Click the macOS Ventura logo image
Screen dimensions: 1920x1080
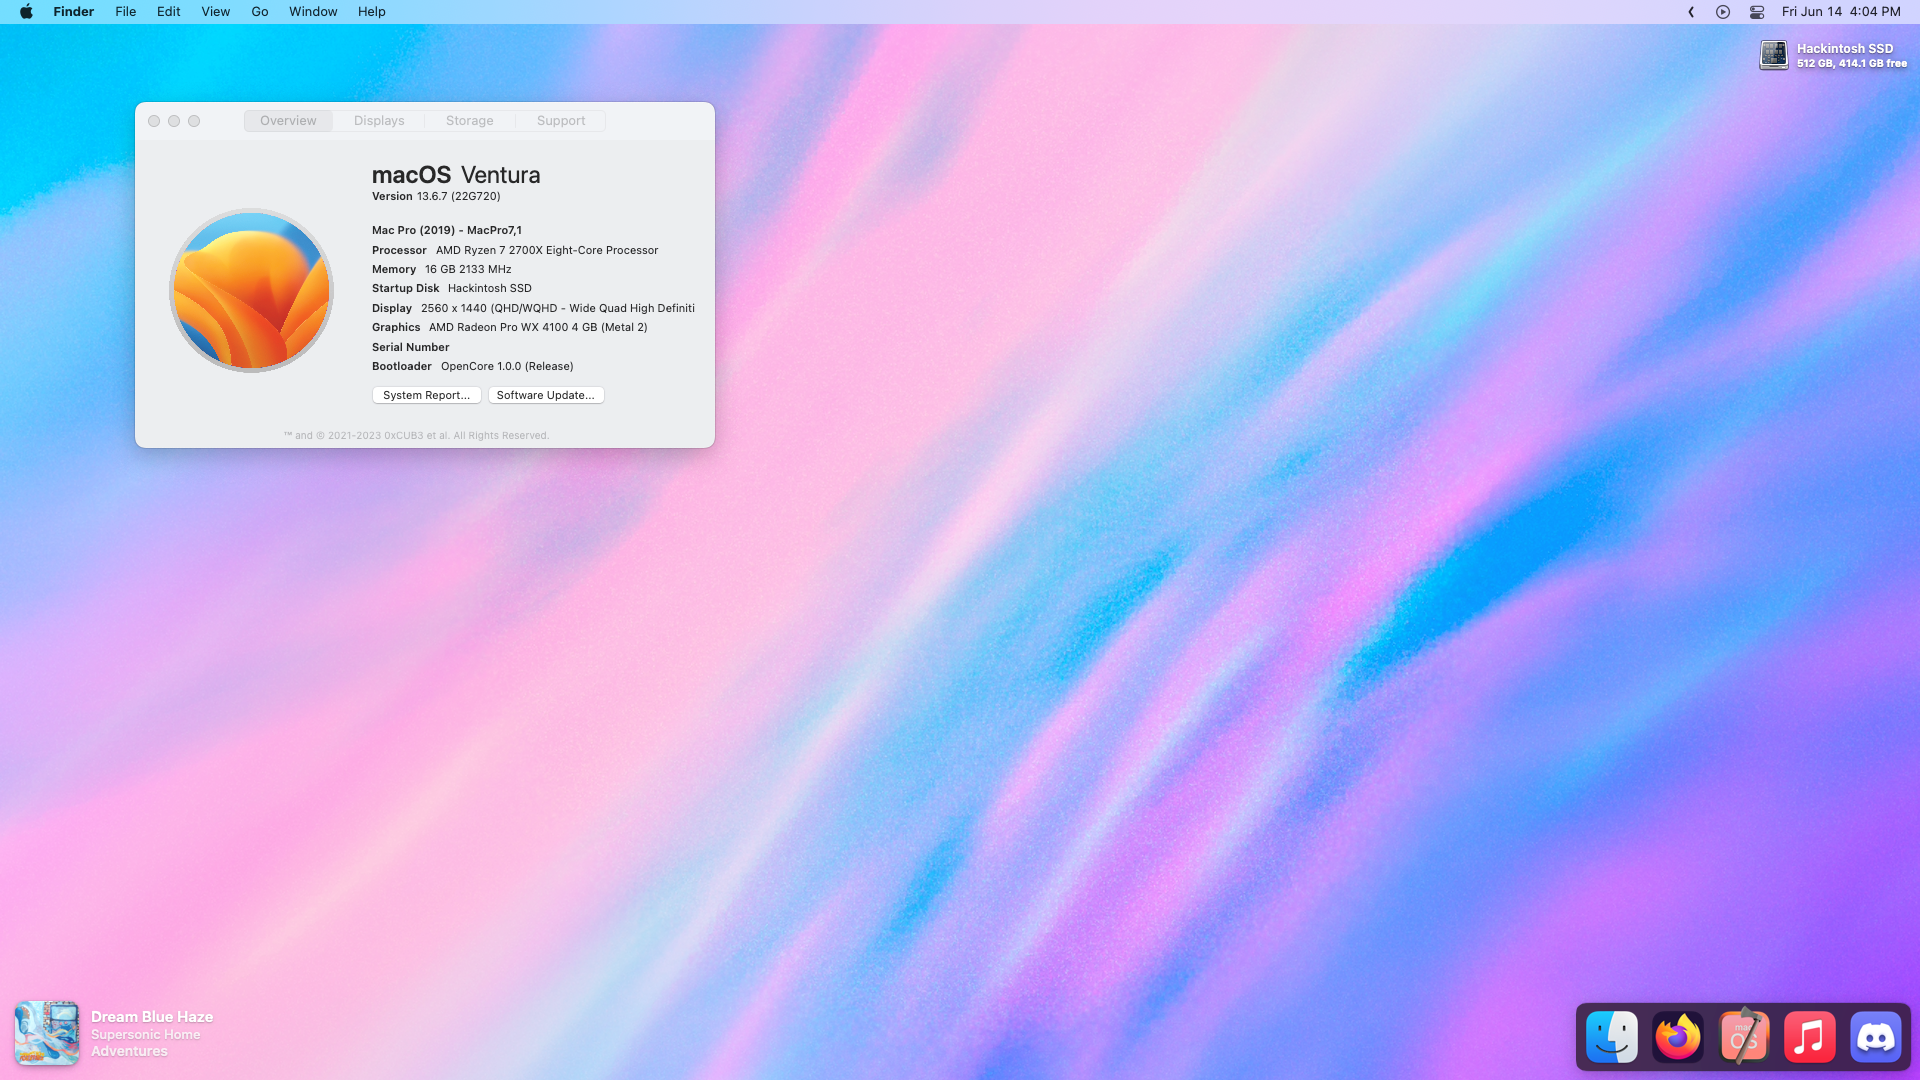pyautogui.click(x=251, y=290)
